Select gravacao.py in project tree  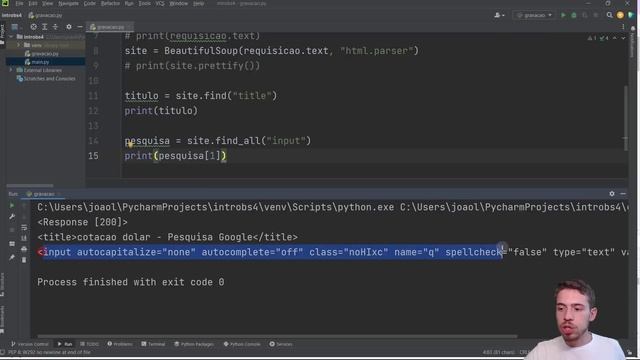point(42,53)
